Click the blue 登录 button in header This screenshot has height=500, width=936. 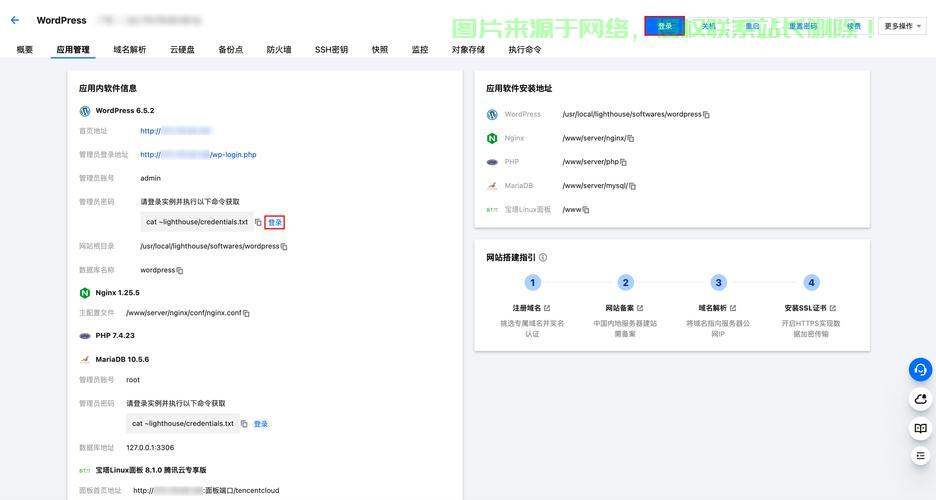(x=665, y=26)
